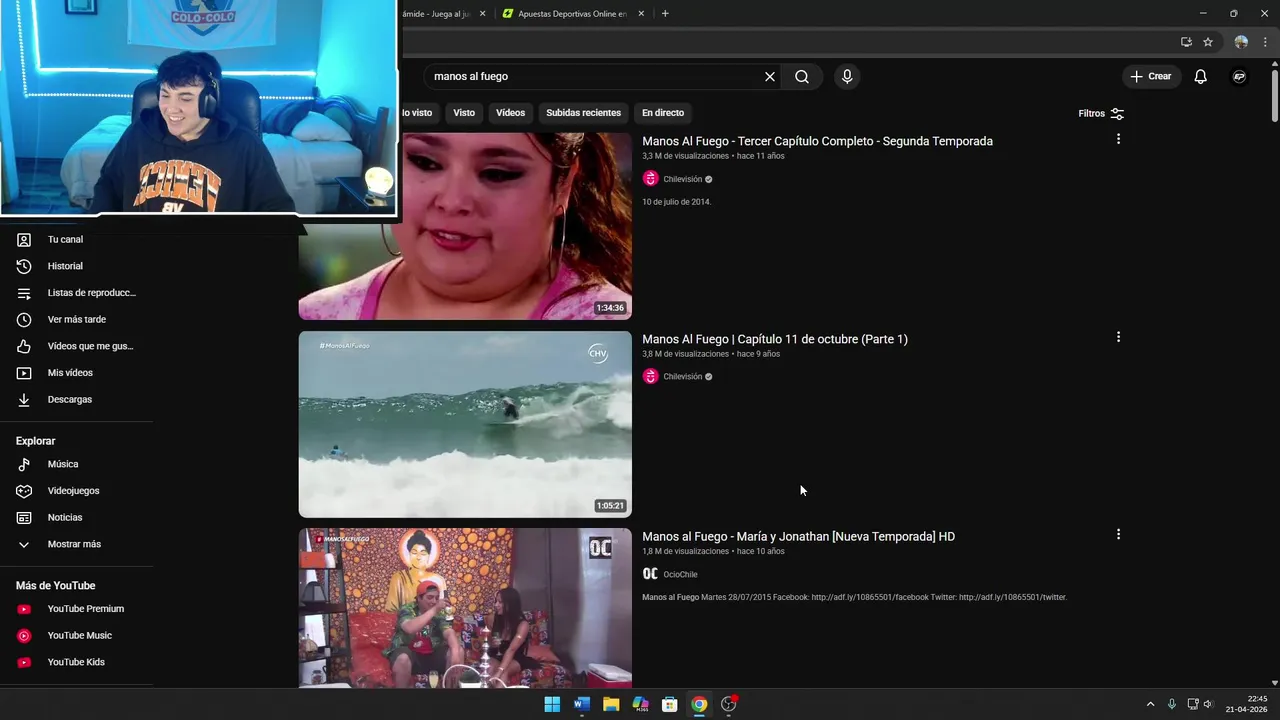The width and height of the screenshot is (1280, 720).
Task: Open YouTube notifications bell
Action: (1201, 77)
